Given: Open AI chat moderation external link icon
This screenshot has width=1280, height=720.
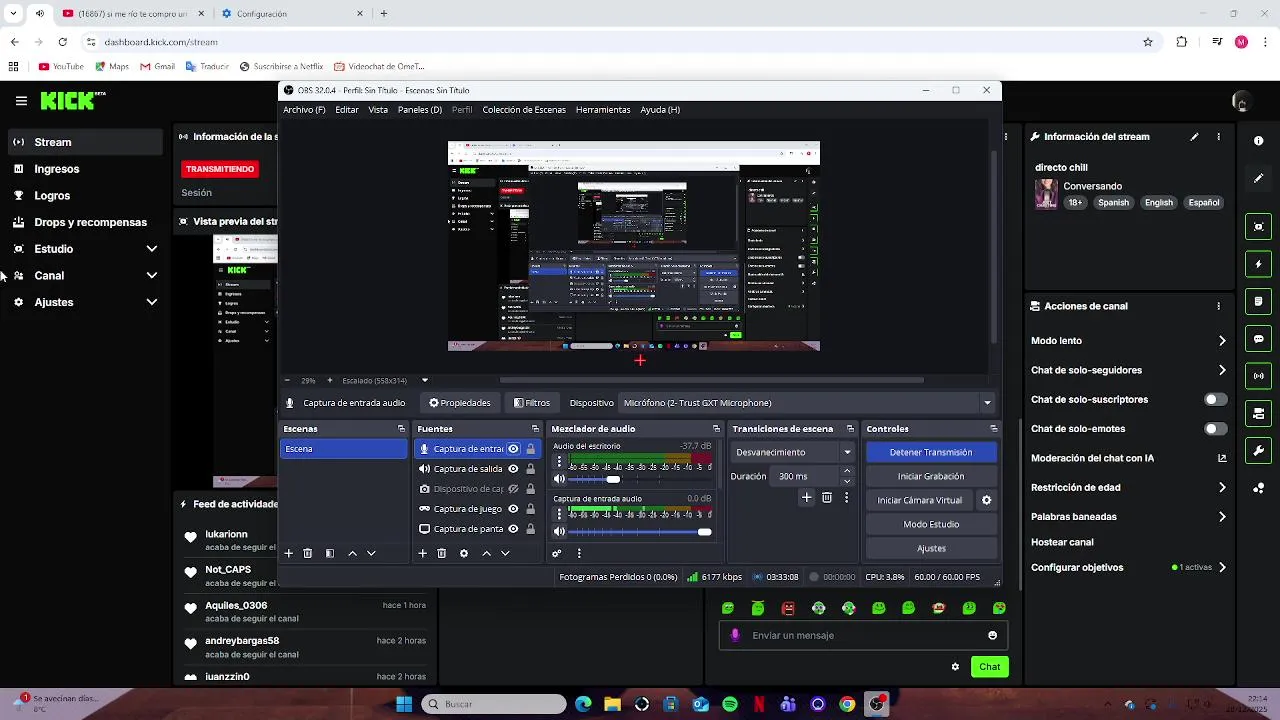Looking at the screenshot, I should pyautogui.click(x=1222, y=458).
